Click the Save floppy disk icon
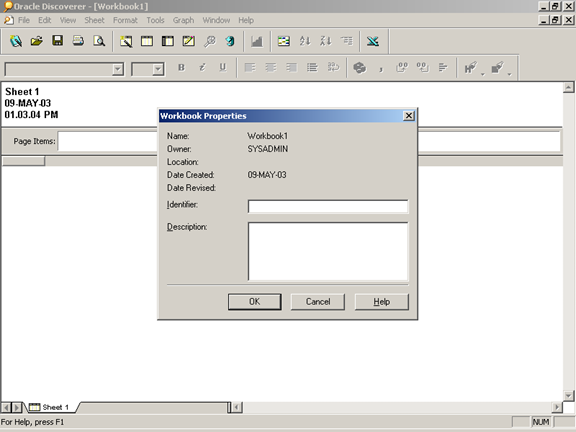Viewport: 576px width, 432px height. coord(57,41)
